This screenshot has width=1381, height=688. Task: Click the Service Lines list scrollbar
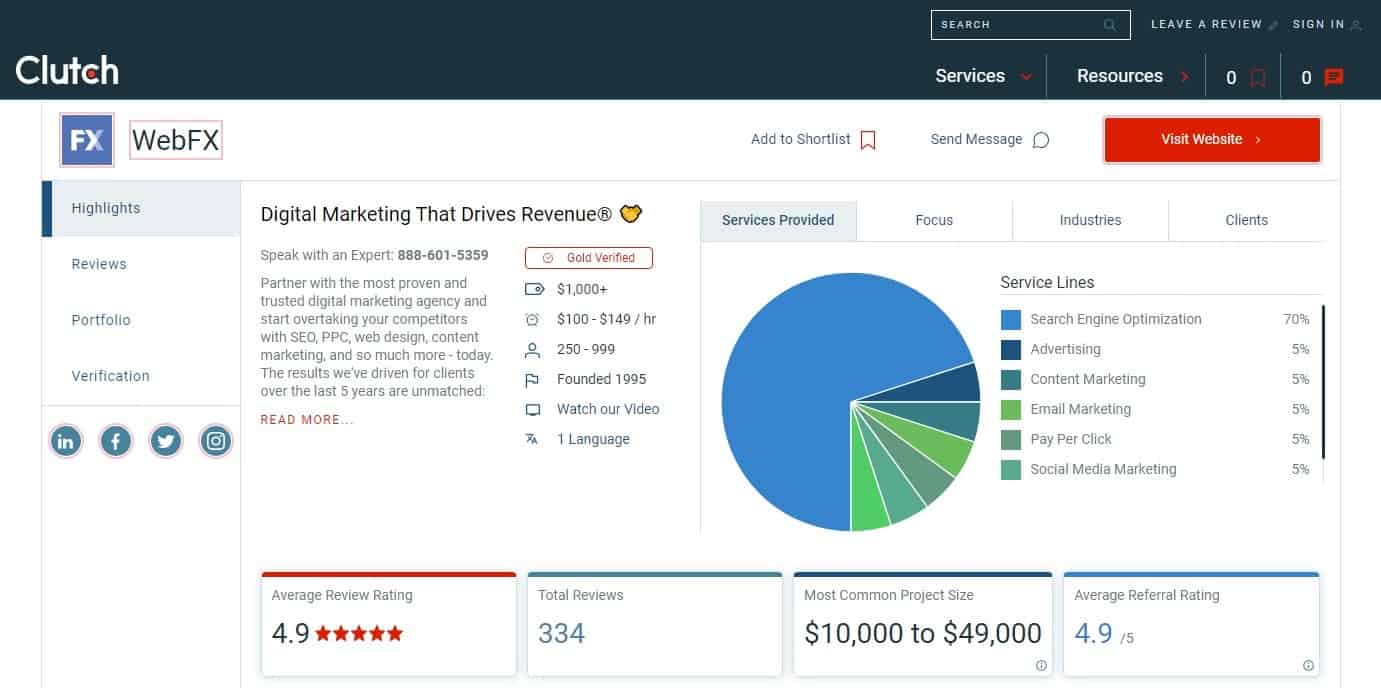[x=1323, y=382]
